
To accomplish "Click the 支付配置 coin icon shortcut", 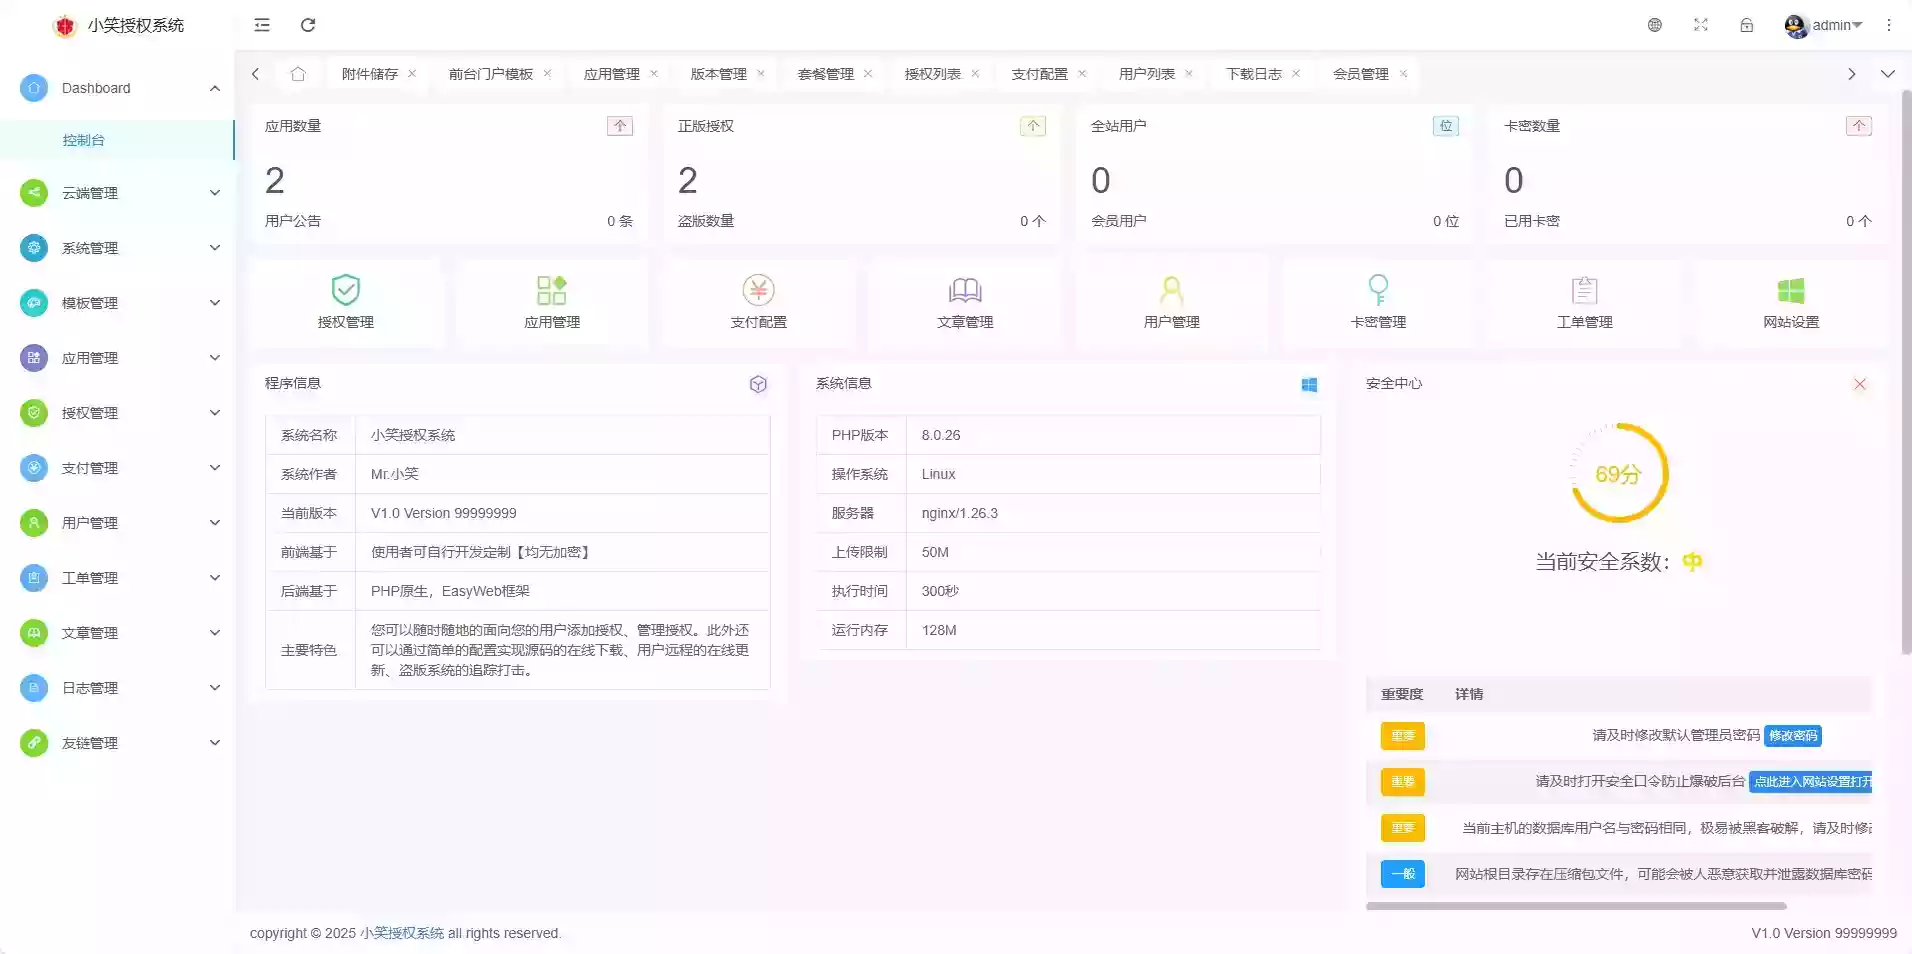I will [x=758, y=291].
